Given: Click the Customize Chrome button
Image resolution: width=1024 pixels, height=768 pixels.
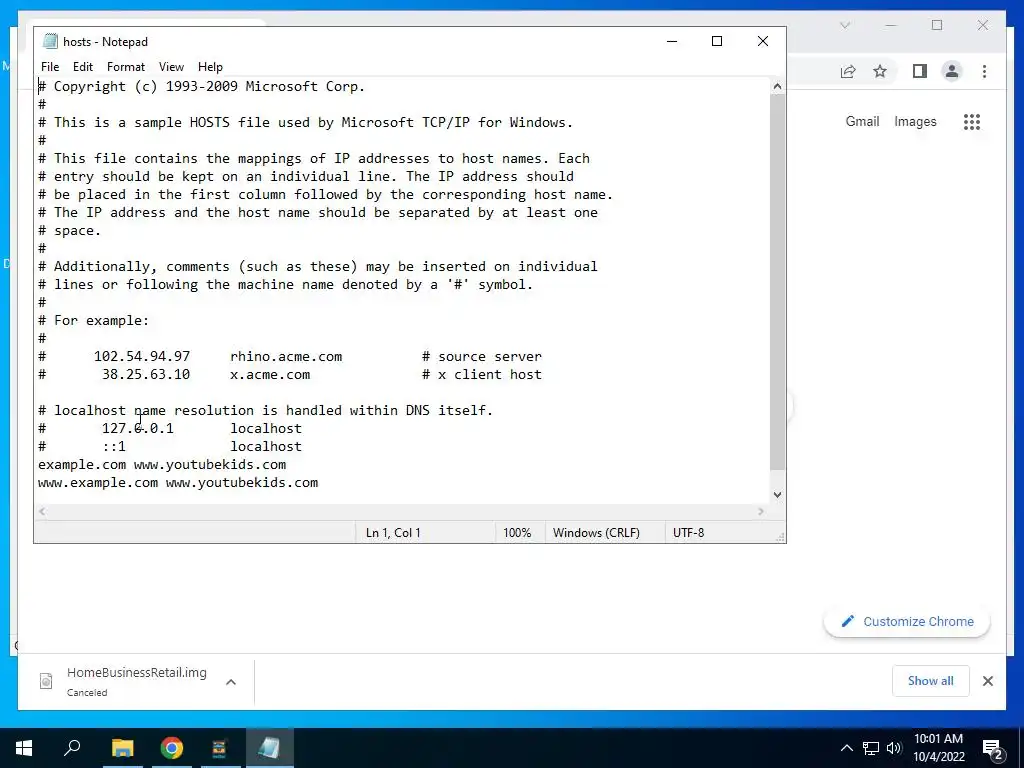Looking at the screenshot, I should tap(907, 622).
